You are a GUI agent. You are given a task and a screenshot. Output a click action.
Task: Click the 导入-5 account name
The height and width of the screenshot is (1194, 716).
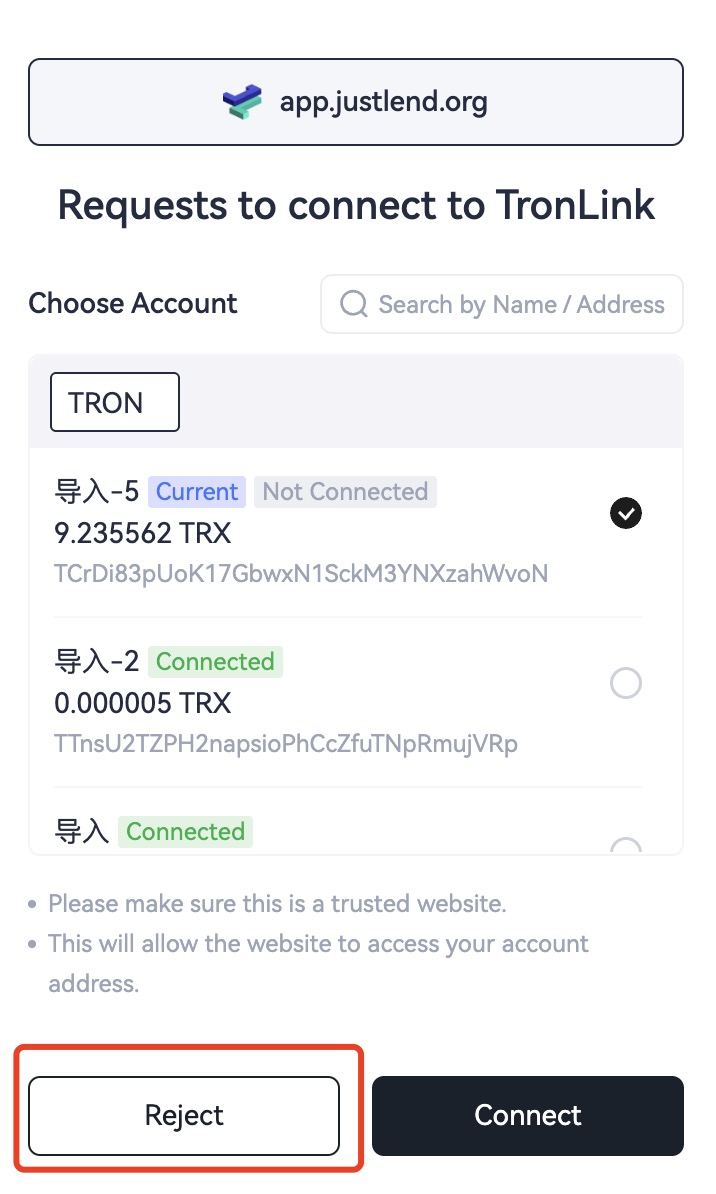(x=96, y=492)
